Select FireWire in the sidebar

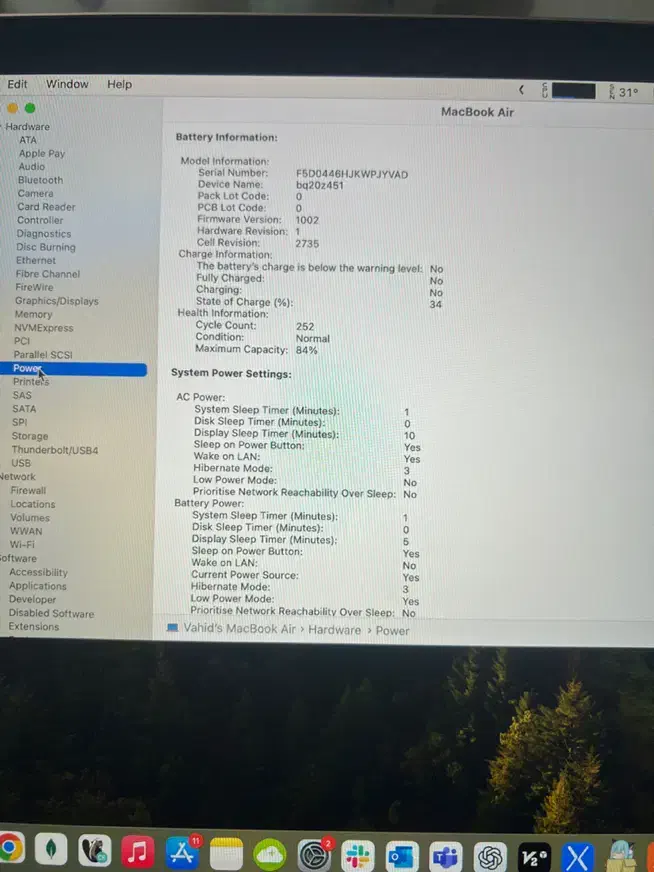click(x=34, y=288)
